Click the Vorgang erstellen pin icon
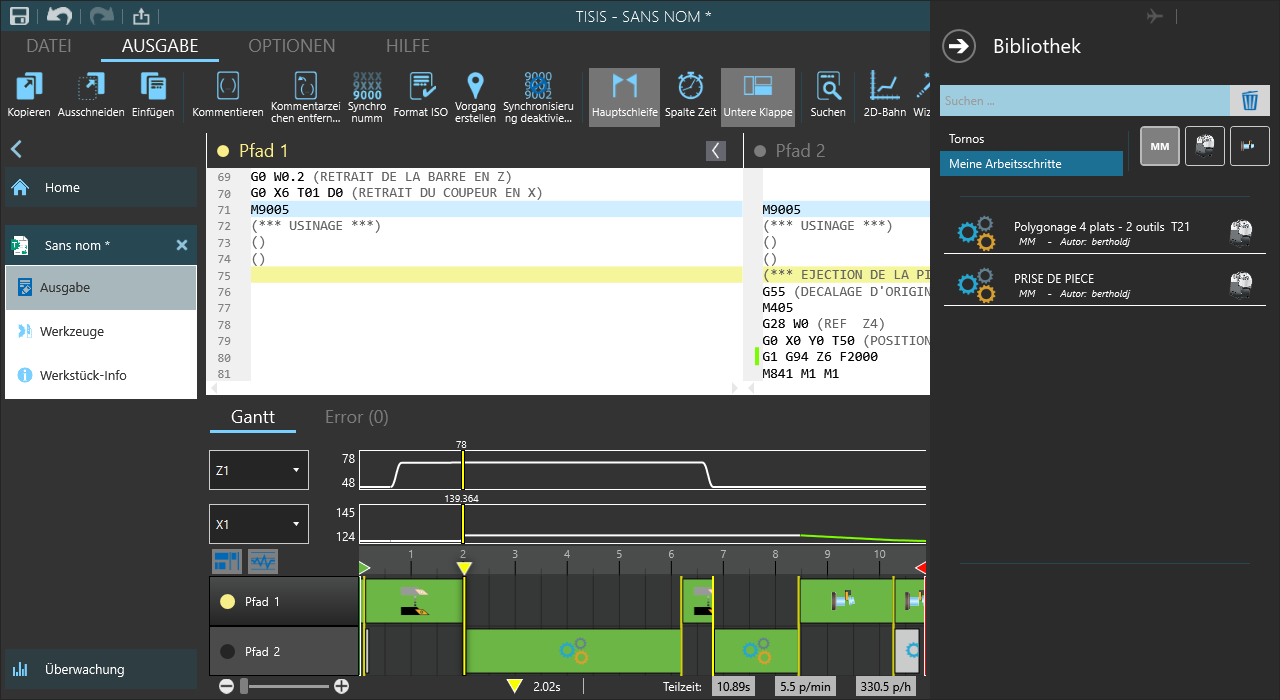The image size is (1280, 700). pyautogui.click(x=475, y=87)
